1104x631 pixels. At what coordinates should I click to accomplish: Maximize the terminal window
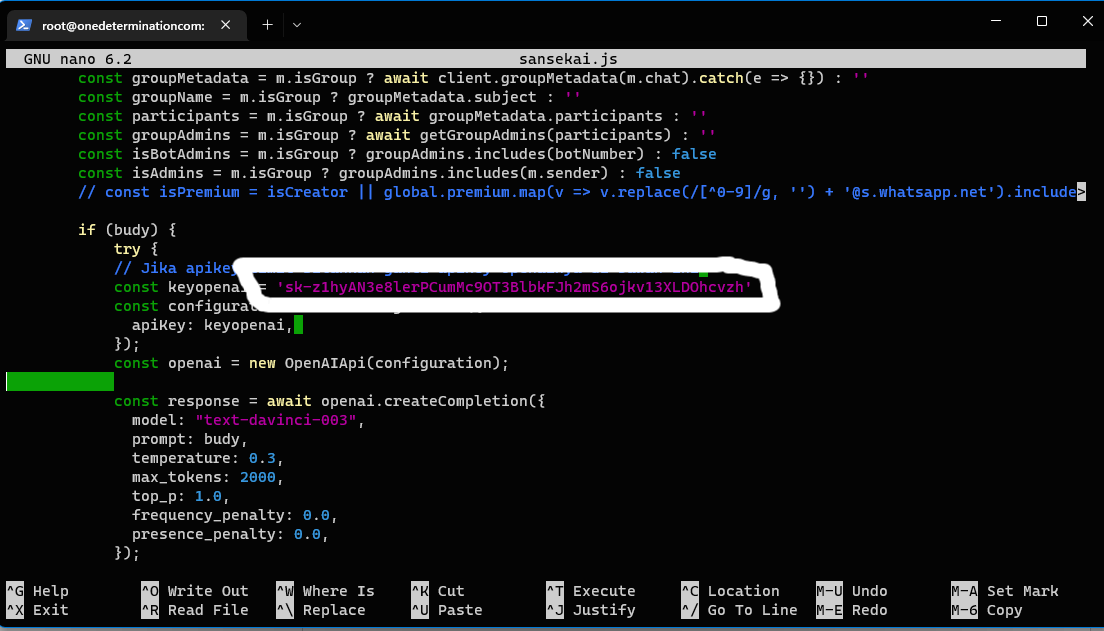(x=1041, y=21)
